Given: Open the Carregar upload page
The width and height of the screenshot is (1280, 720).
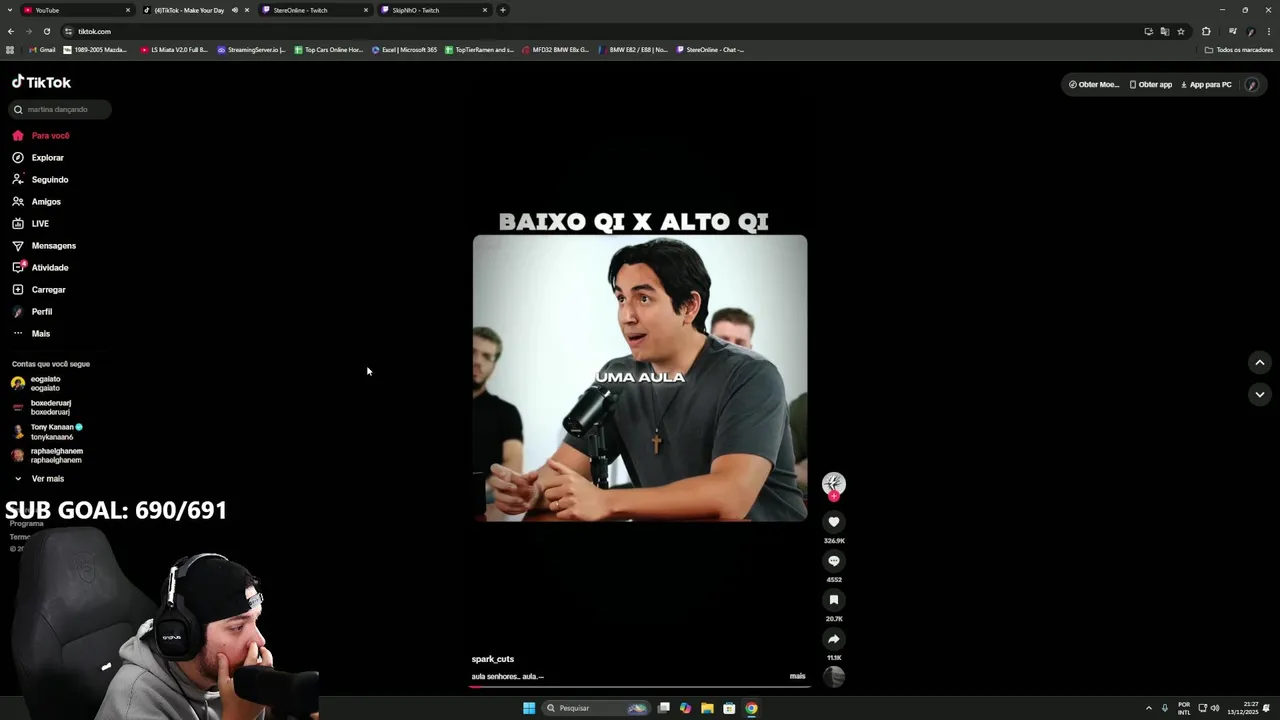Looking at the screenshot, I should click(39, 289).
